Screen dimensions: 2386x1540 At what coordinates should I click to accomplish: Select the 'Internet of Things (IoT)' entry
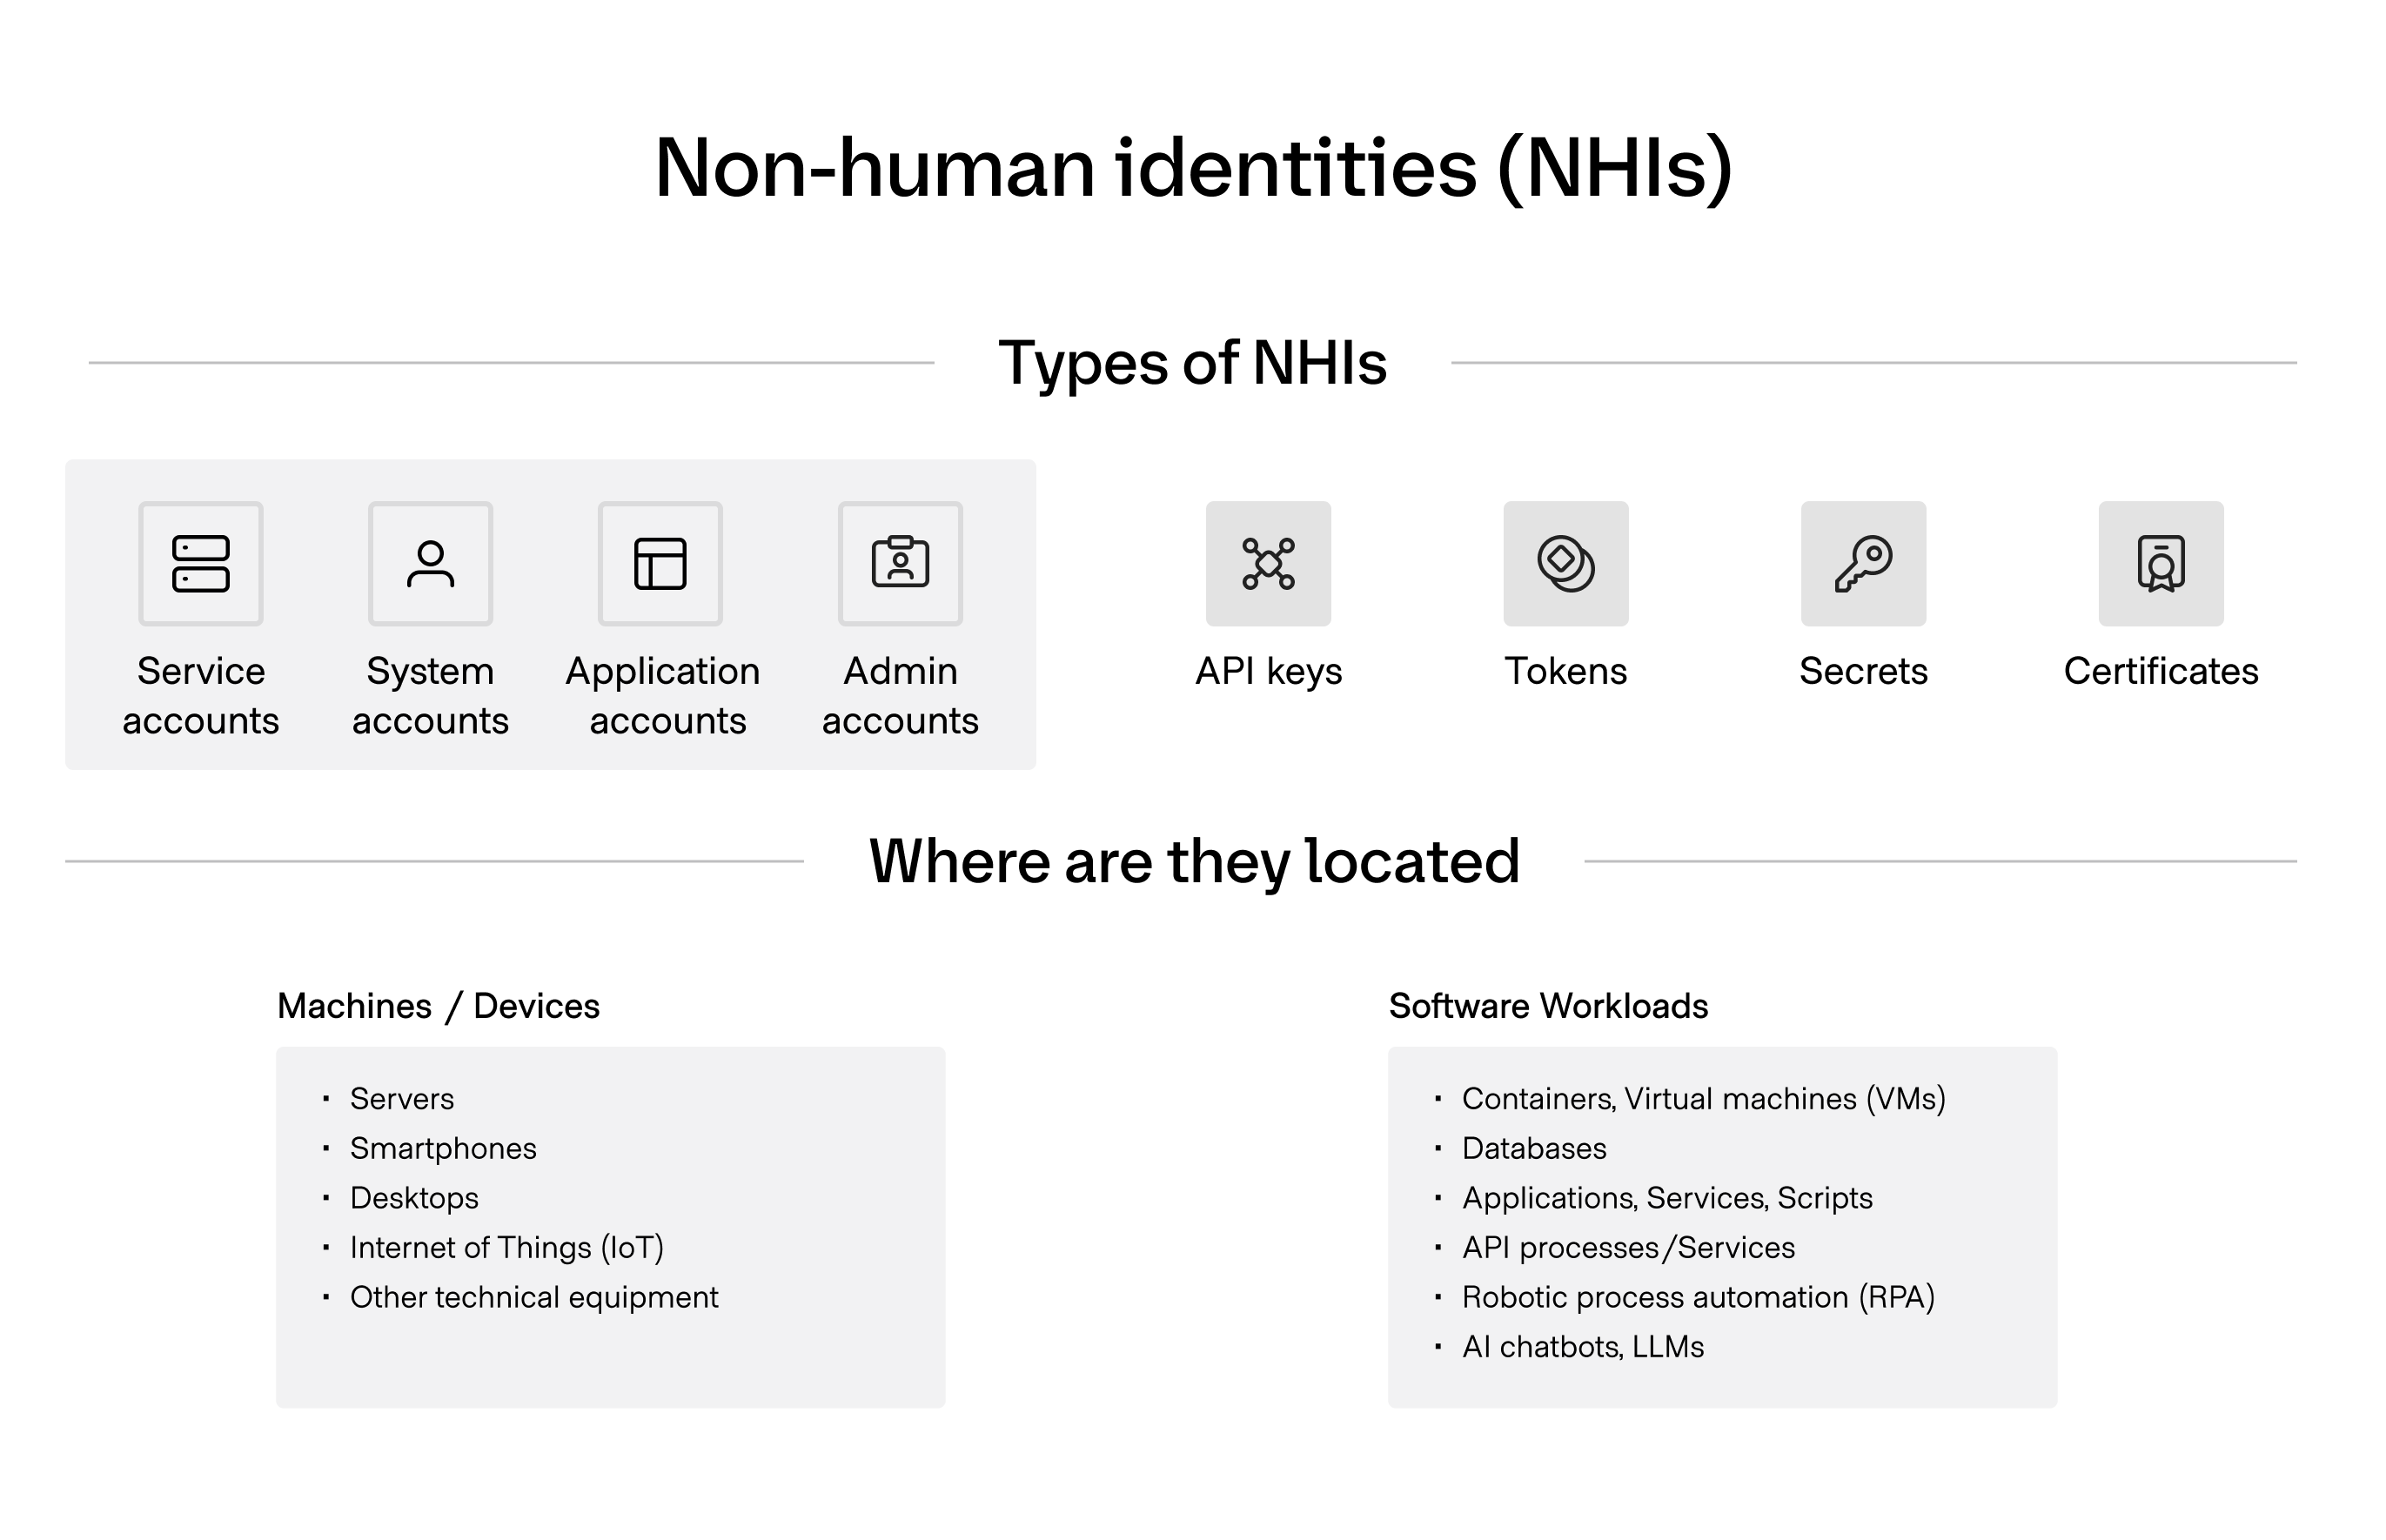[x=508, y=1247]
